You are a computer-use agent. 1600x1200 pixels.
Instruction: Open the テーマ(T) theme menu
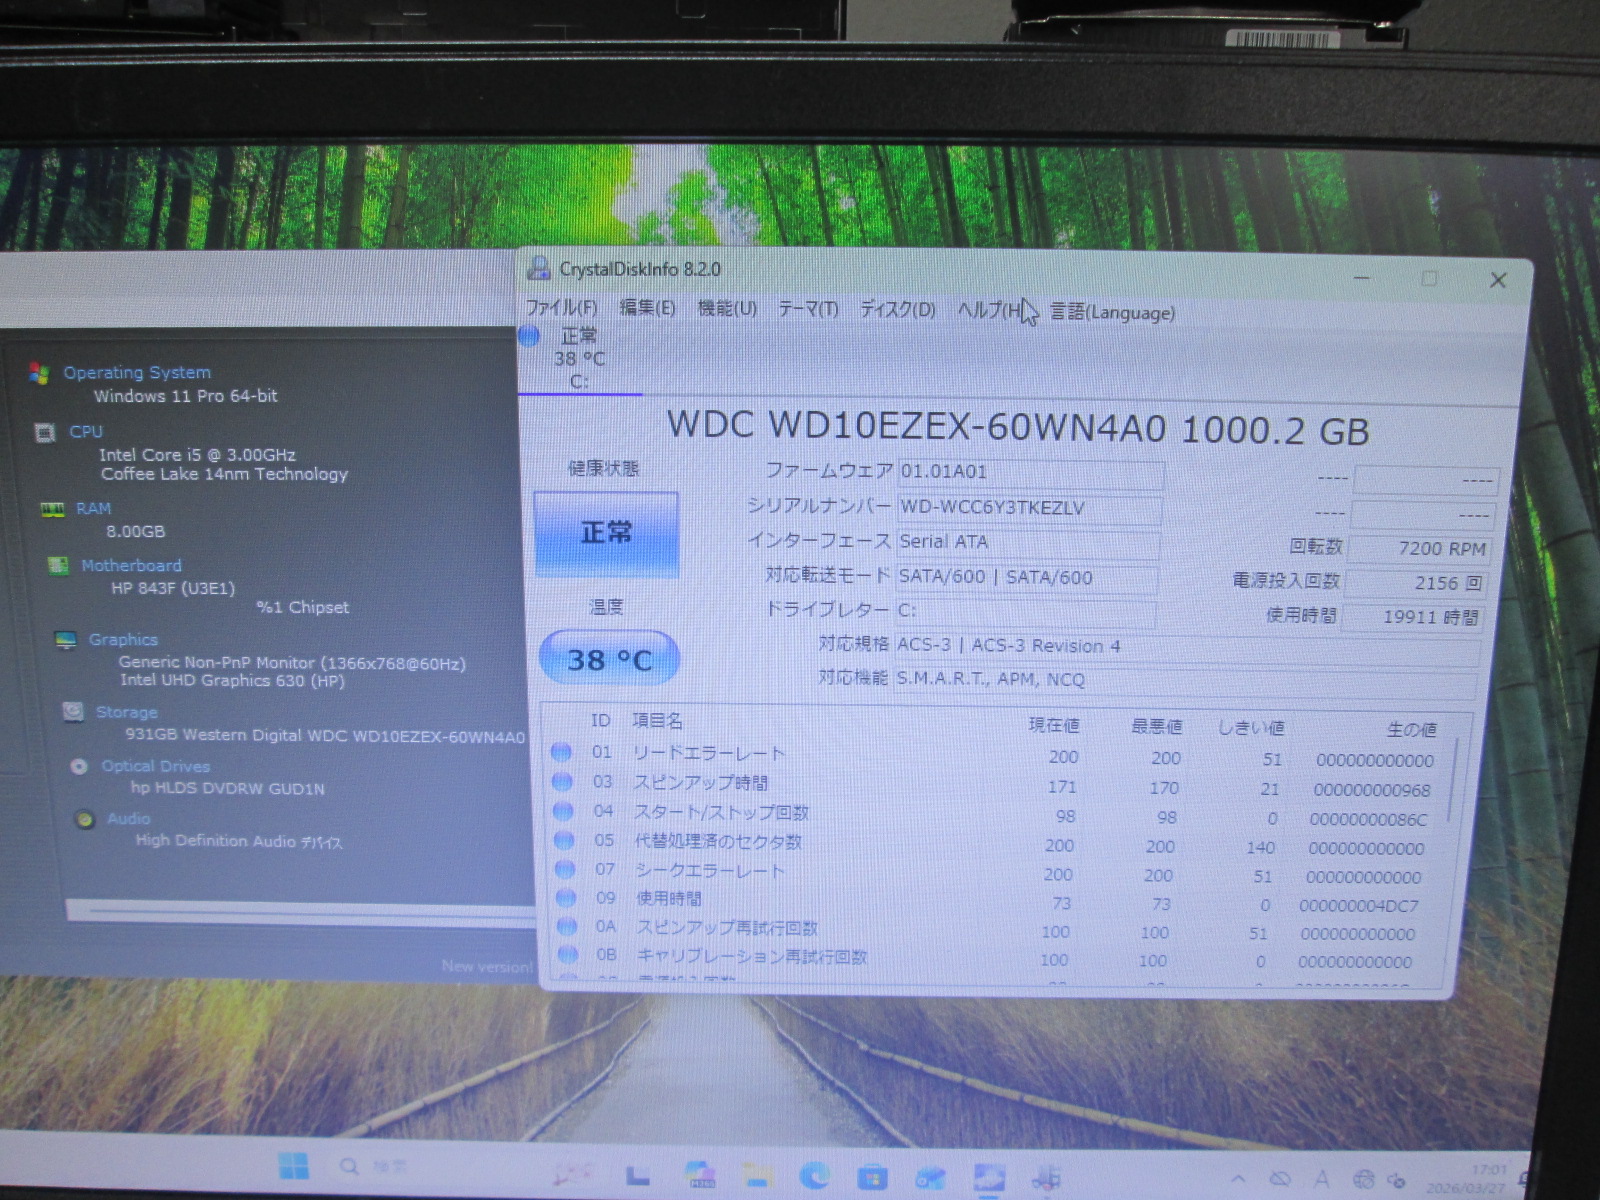coord(808,309)
